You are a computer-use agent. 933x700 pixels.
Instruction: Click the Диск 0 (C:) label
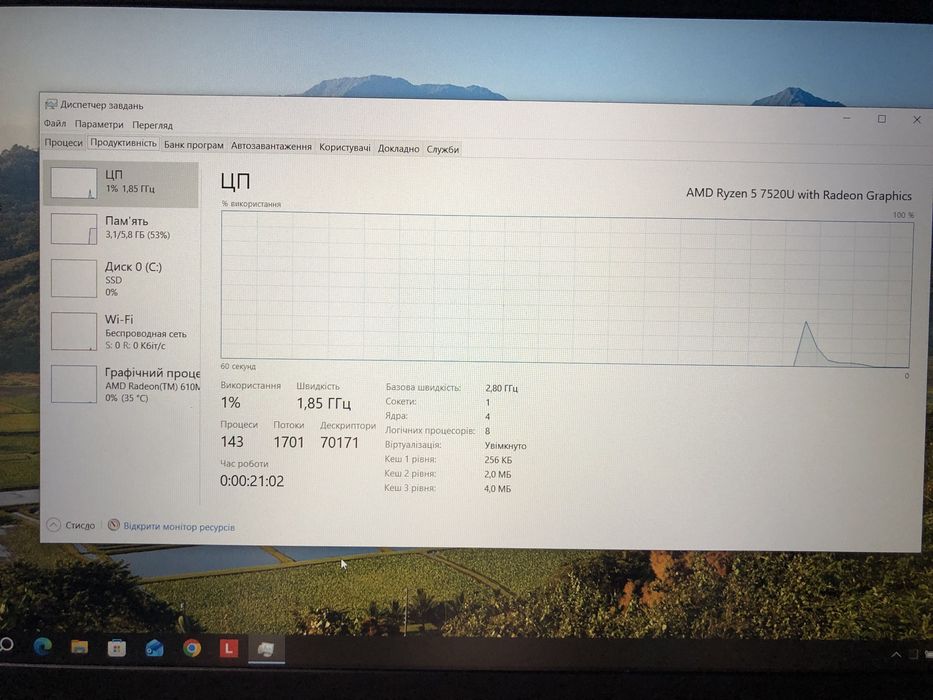(x=133, y=267)
